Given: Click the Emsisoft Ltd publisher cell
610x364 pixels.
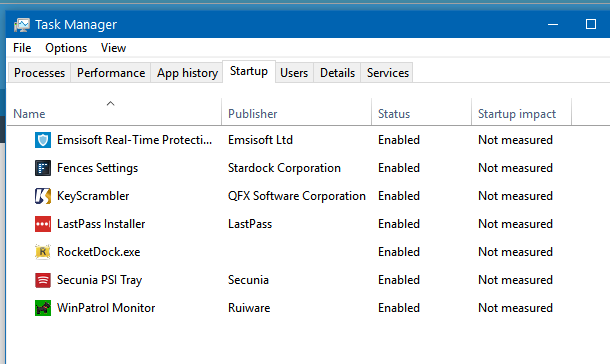Looking at the screenshot, I should 260,140.
